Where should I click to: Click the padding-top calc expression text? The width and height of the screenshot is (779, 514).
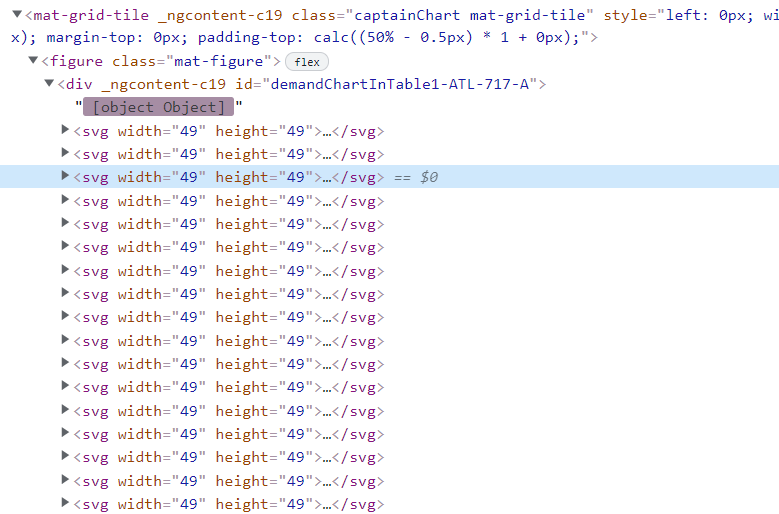click(388, 38)
